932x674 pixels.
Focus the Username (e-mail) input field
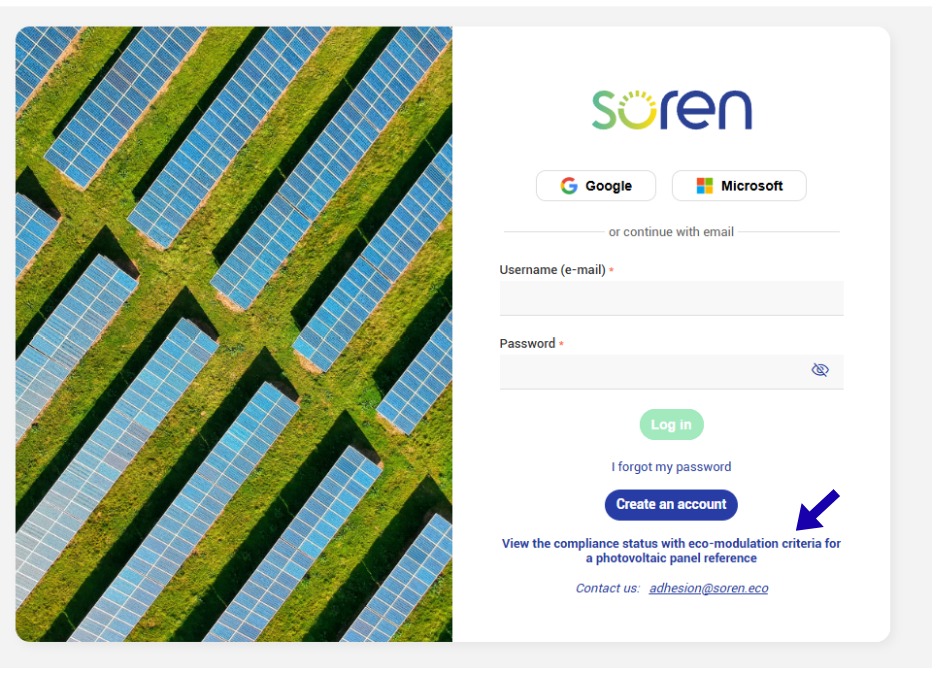tap(672, 298)
